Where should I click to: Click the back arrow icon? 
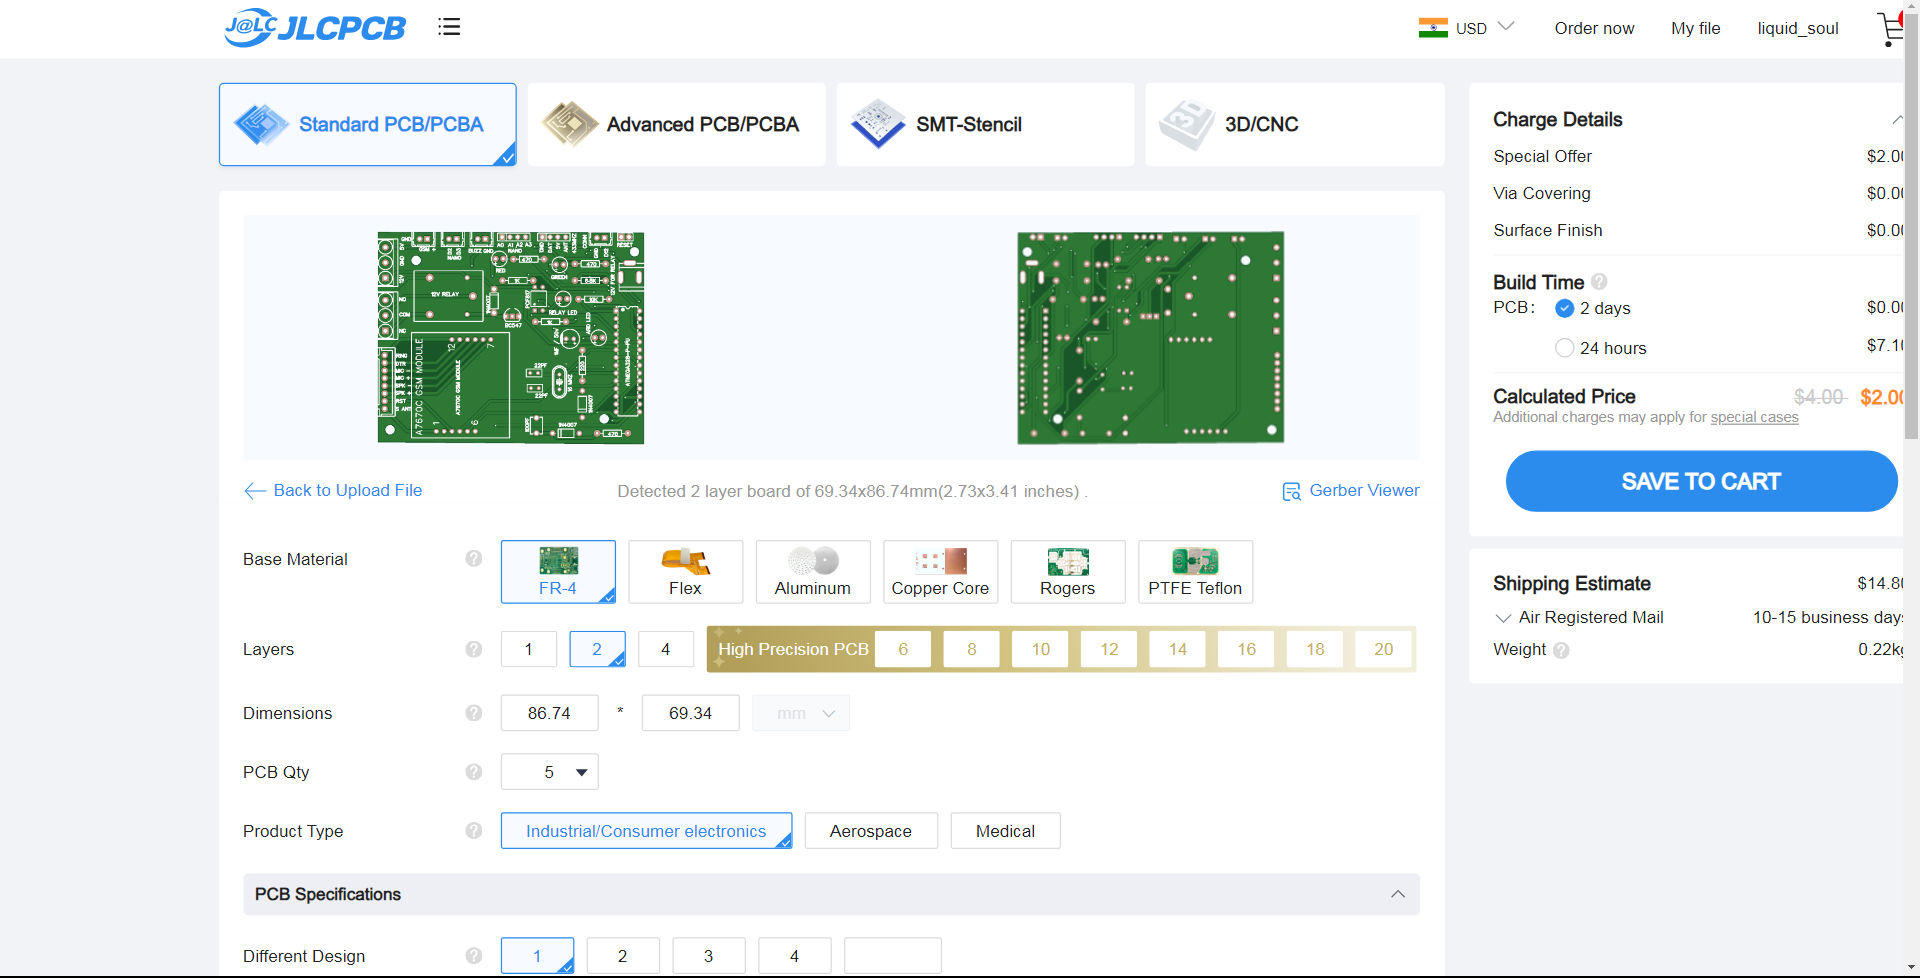[x=255, y=490]
